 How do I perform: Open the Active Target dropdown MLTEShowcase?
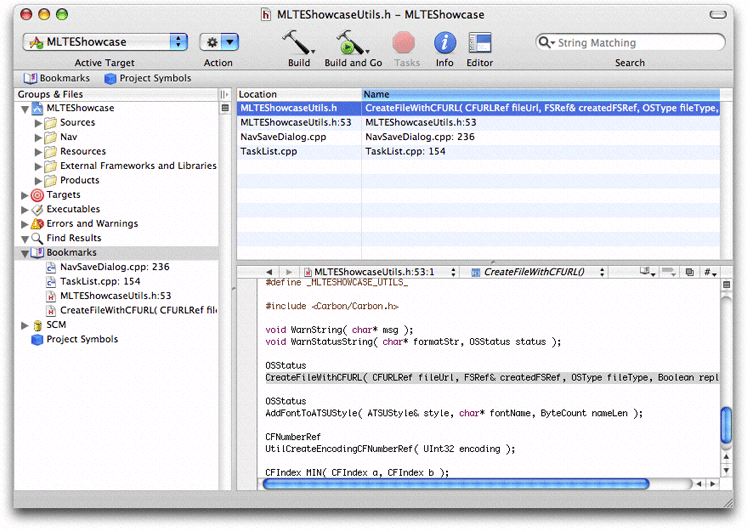[x=105, y=42]
